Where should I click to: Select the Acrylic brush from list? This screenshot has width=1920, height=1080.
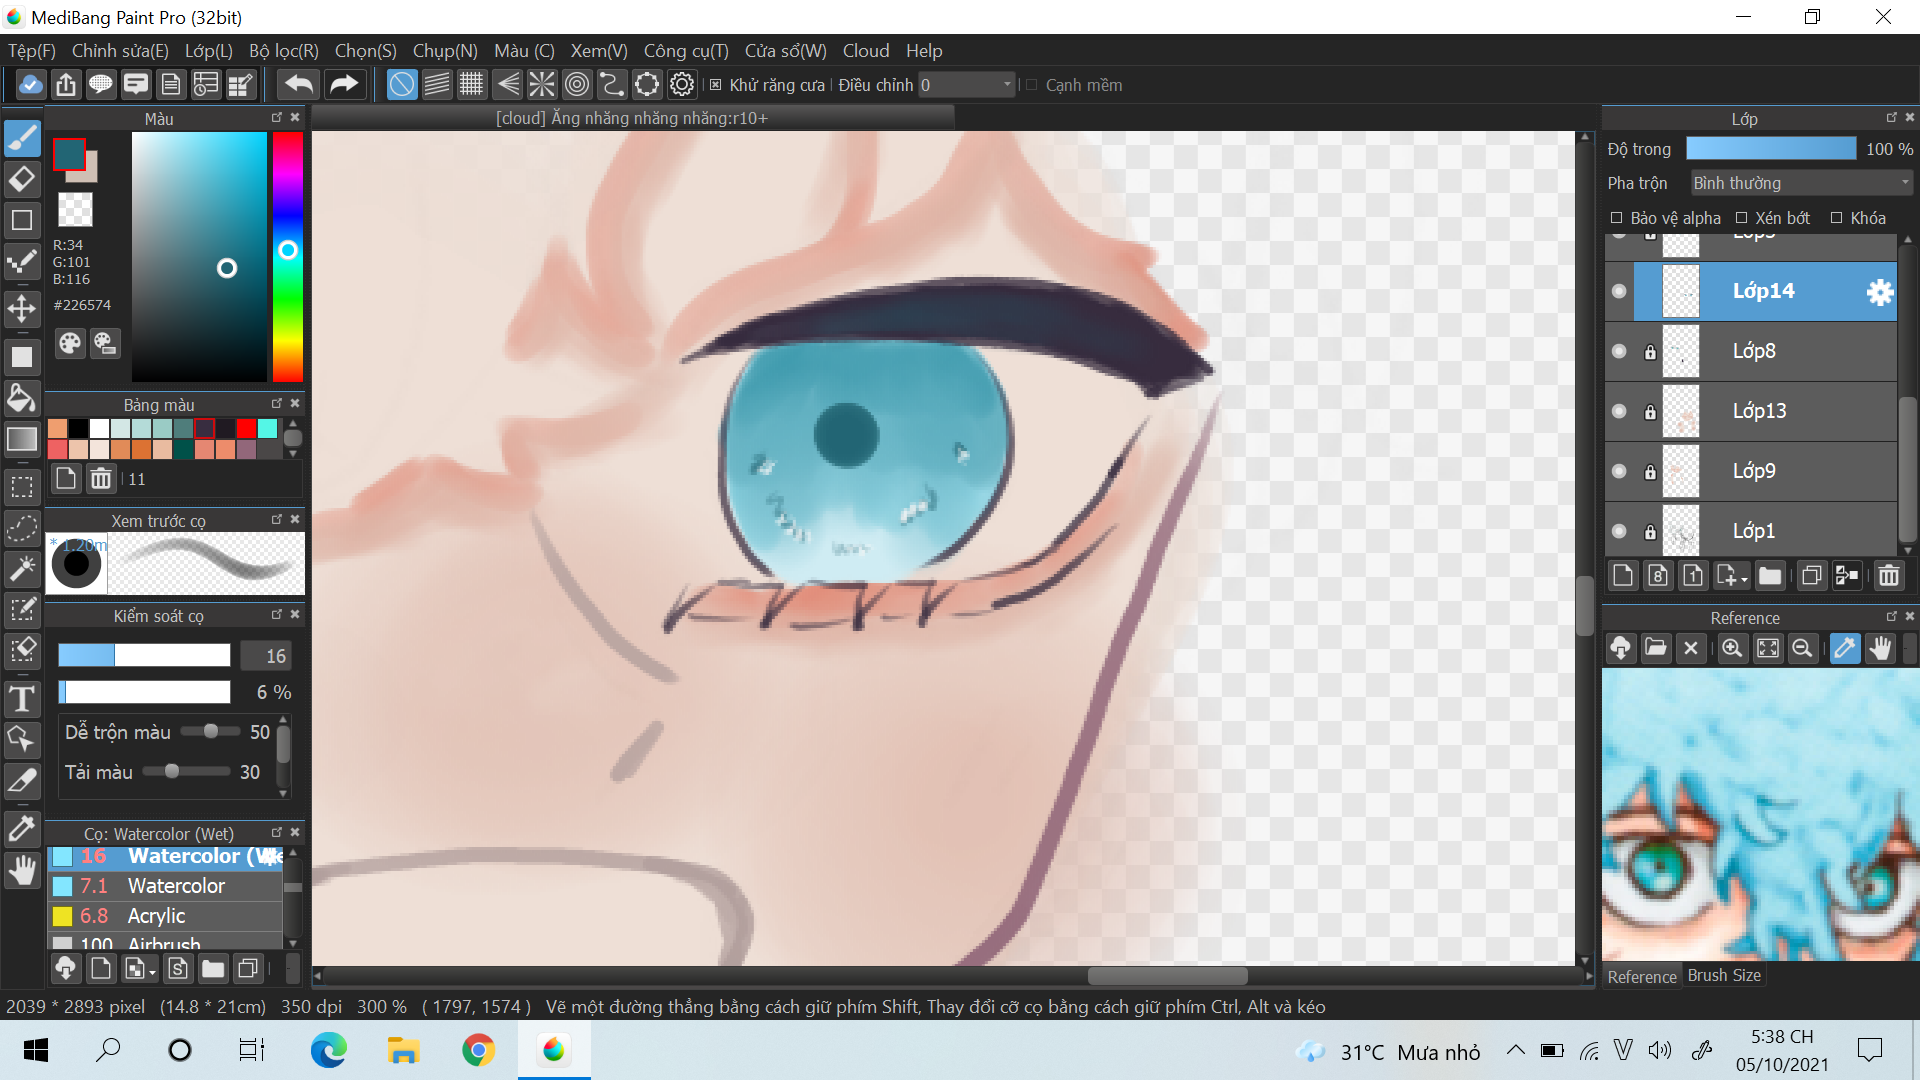point(156,916)
